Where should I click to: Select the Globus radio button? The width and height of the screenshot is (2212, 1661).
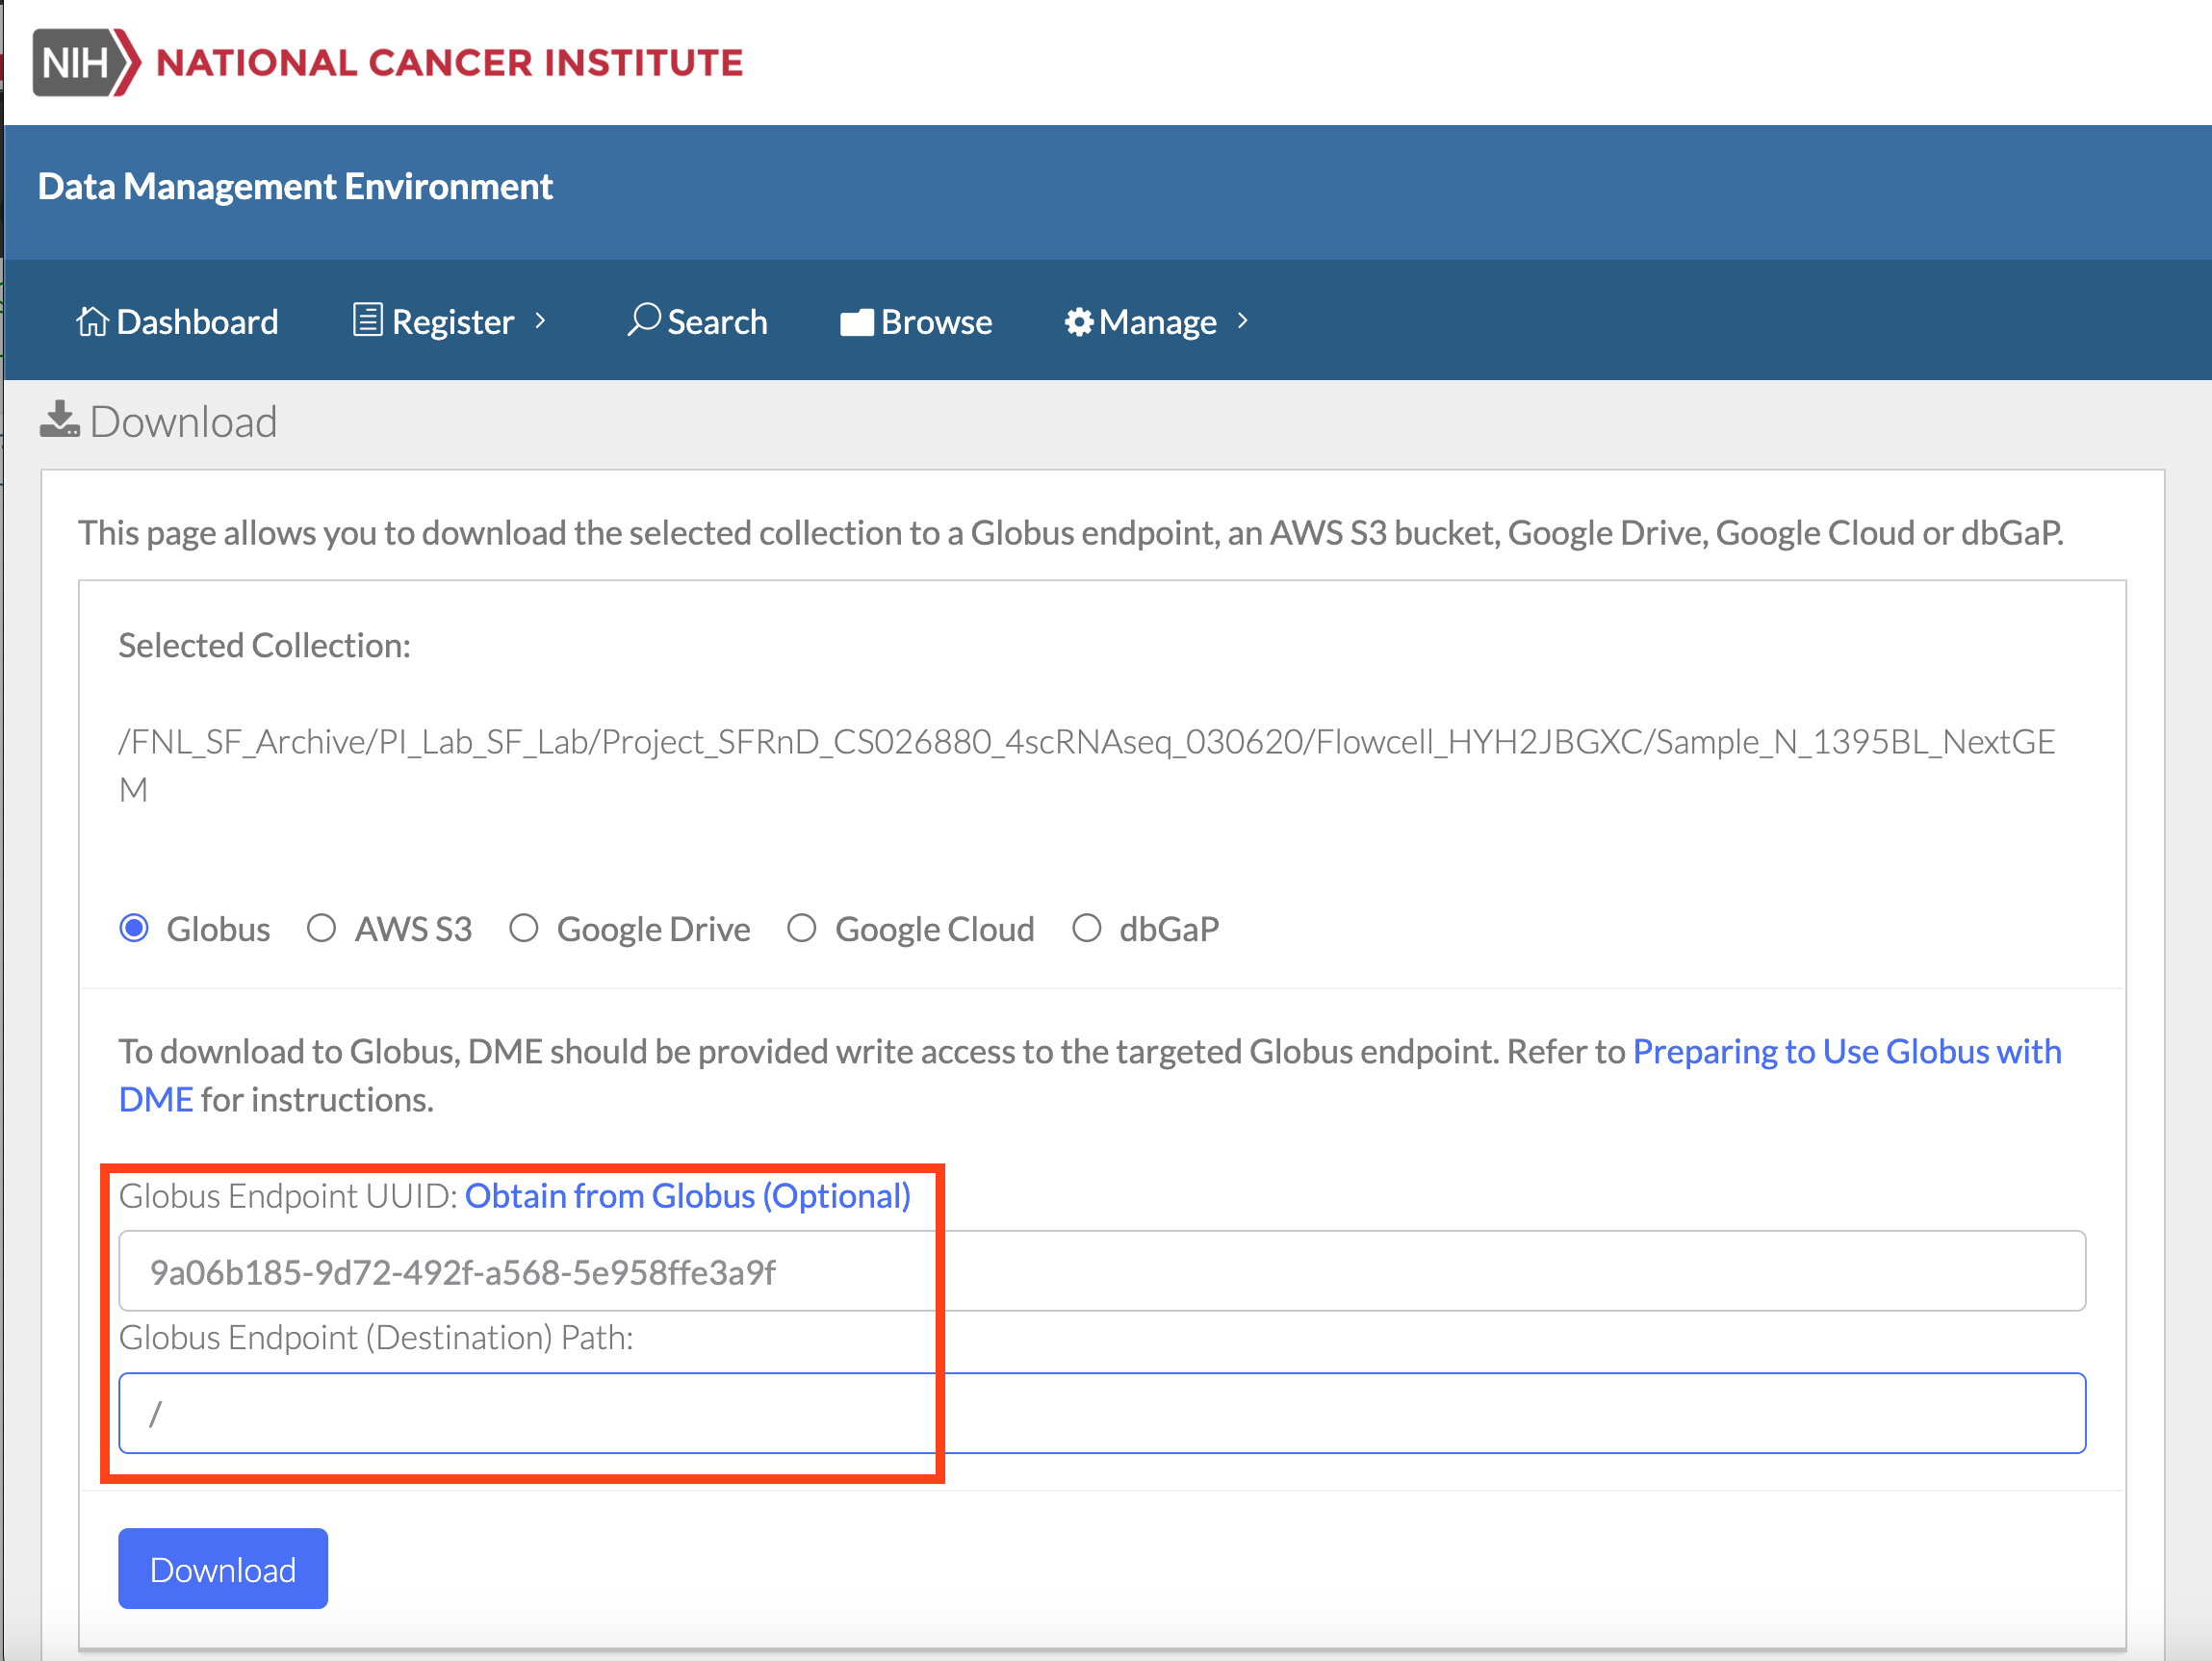click(134, 928)
